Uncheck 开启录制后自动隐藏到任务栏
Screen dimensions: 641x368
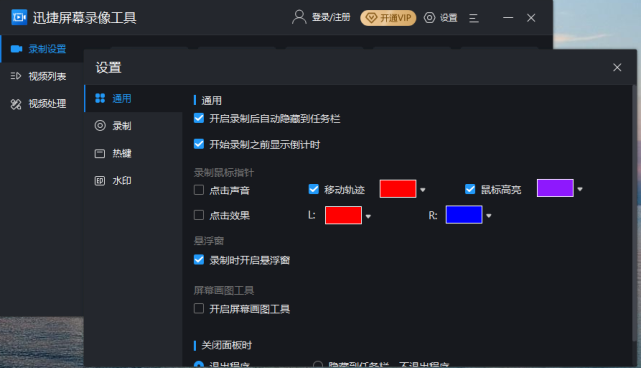tap(199, 119)
